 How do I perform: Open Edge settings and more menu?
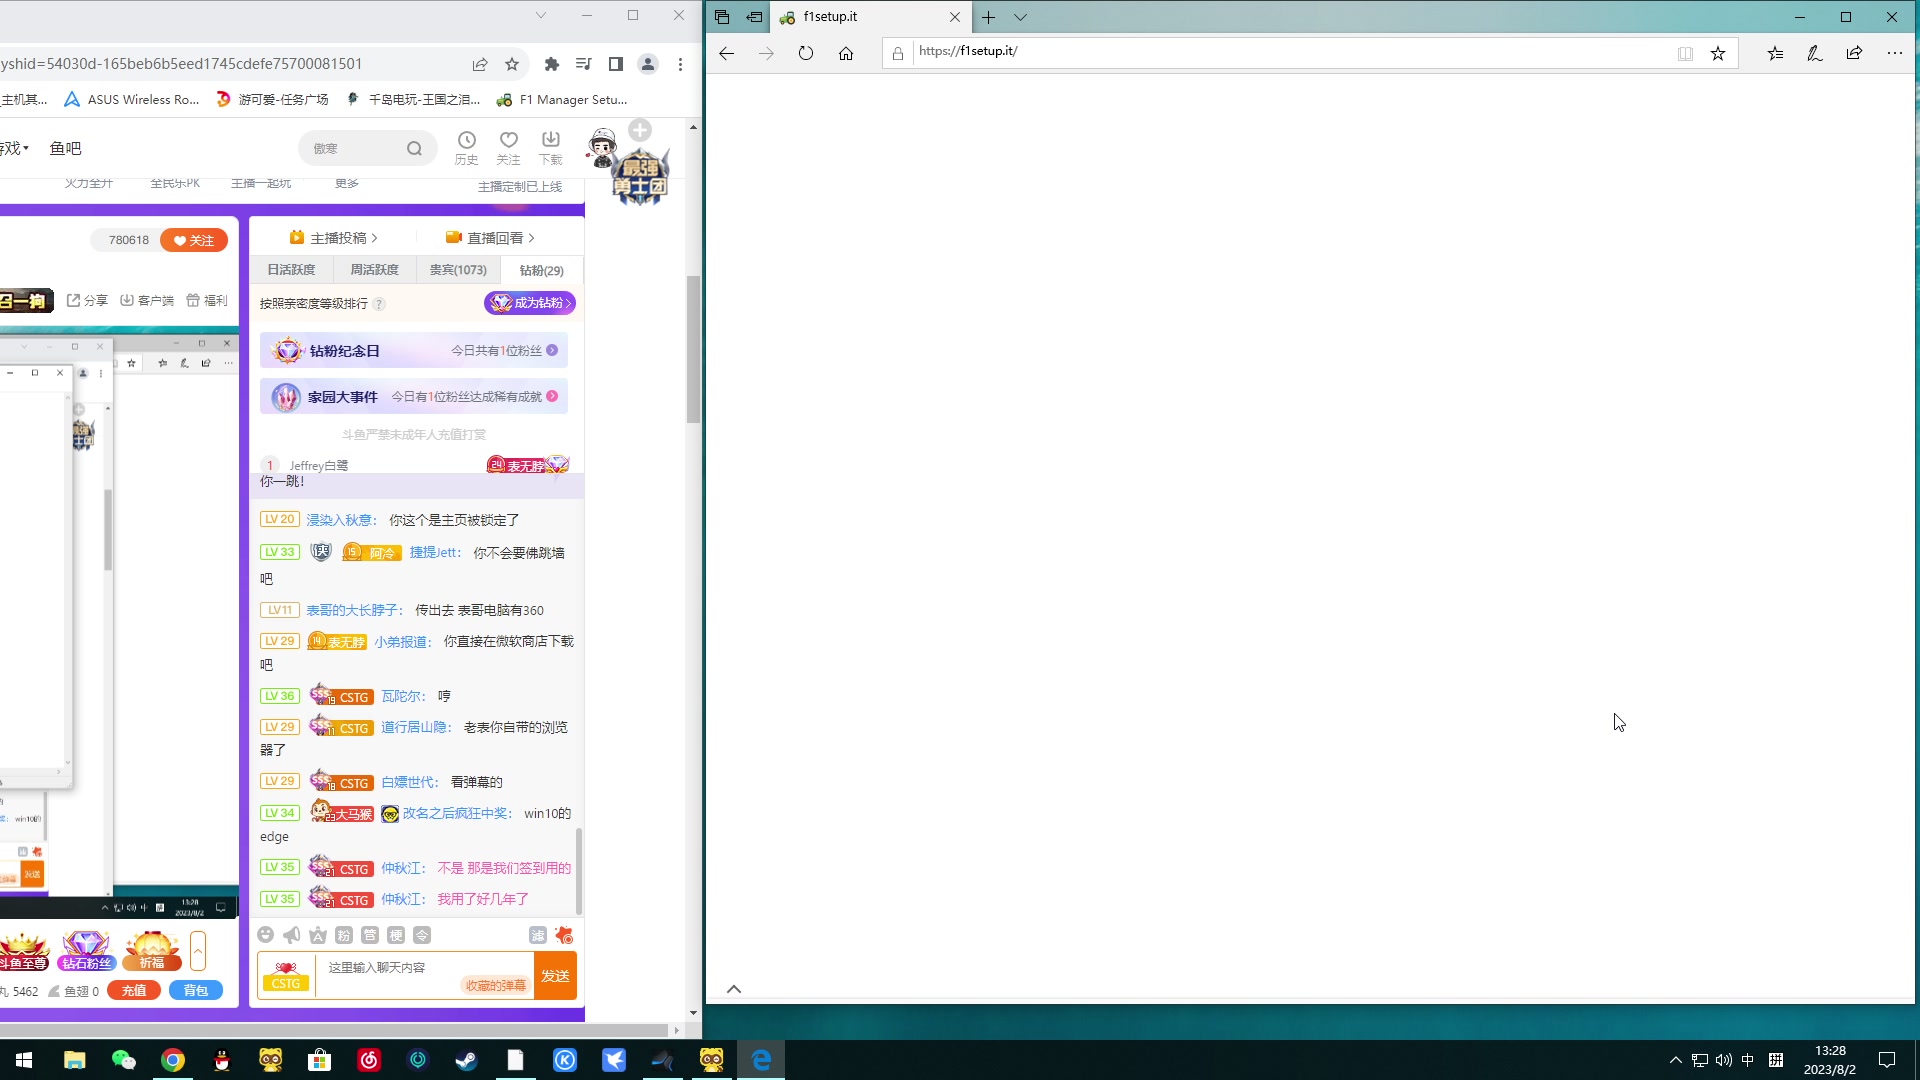(x=1895, y=54)
